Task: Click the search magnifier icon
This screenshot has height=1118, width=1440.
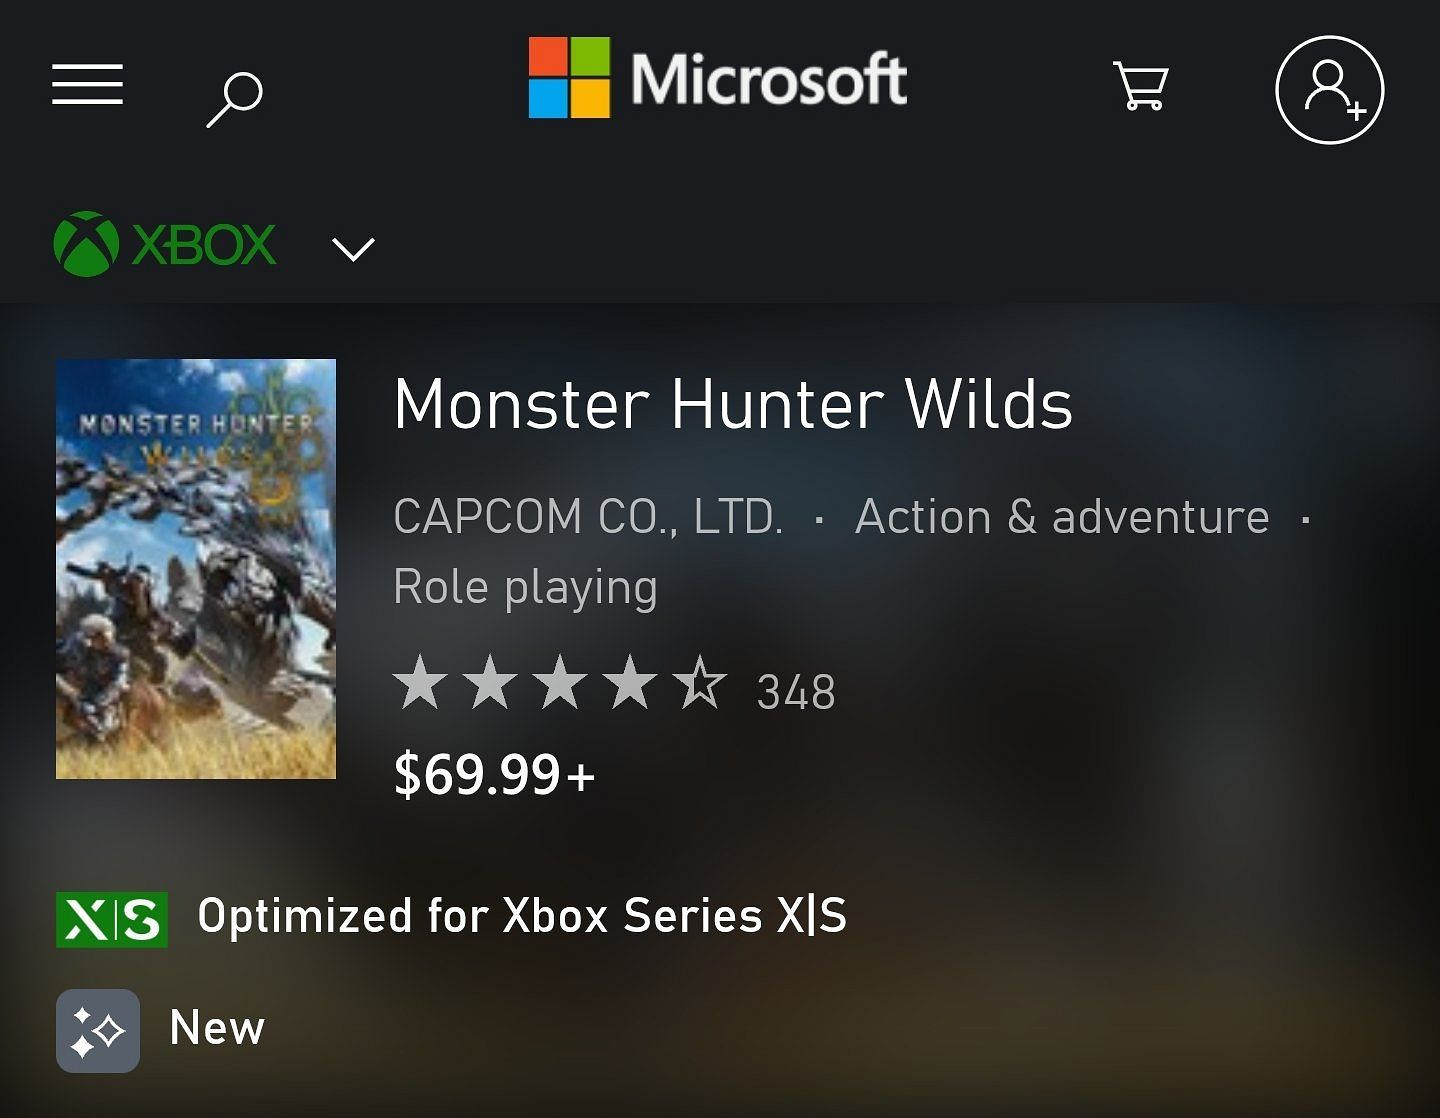Action: [x=235, y=98]
